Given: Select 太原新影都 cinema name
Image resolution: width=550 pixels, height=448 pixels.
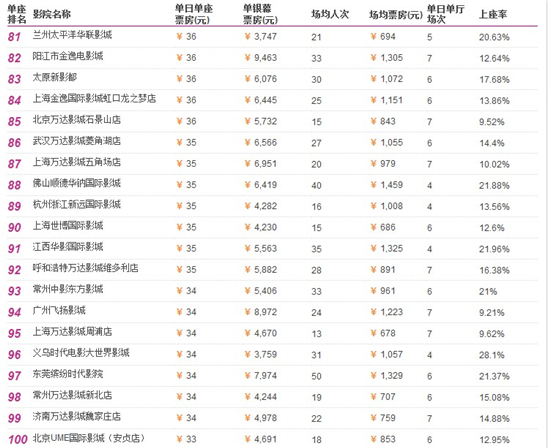Looking at the screenshot, I should coord(55,77).
